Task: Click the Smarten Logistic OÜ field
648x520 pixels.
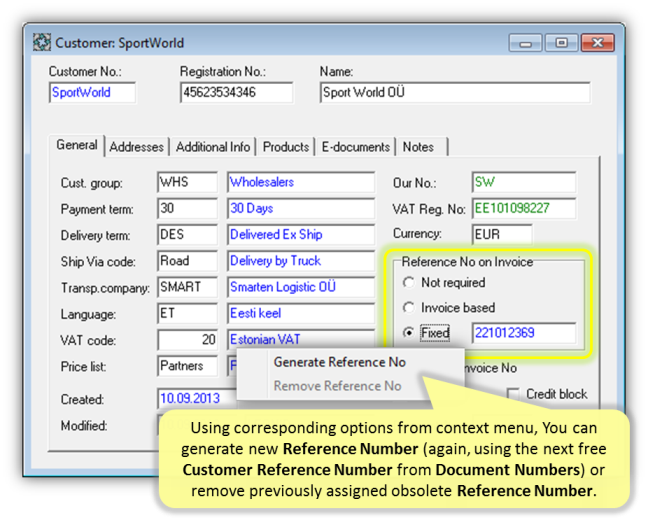Action: click(x=301, y=287)
